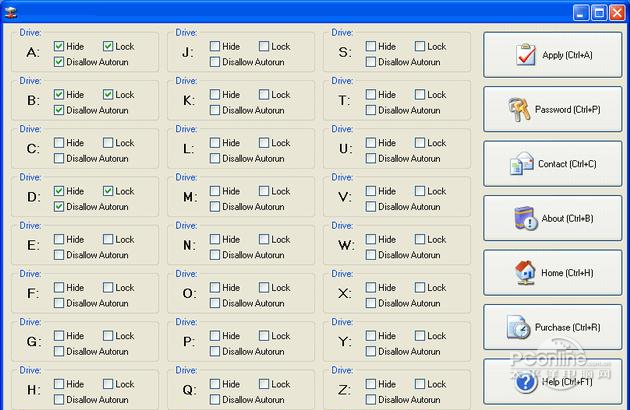This screenshot has height=410, width=630.
Task: Check Lock for drive H:
Action: [108, 384]
